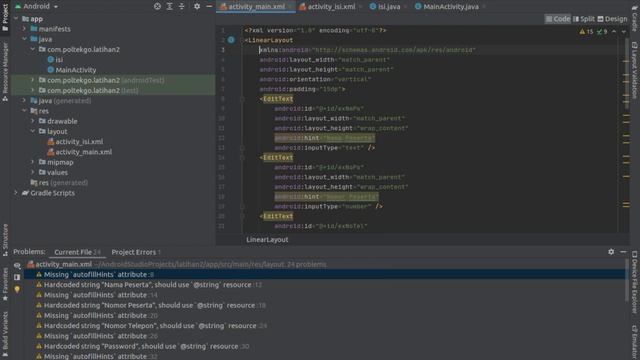Open the Project tool window stripe button
The width and height of the screenshot is (640, 360).
coord(5,17)
